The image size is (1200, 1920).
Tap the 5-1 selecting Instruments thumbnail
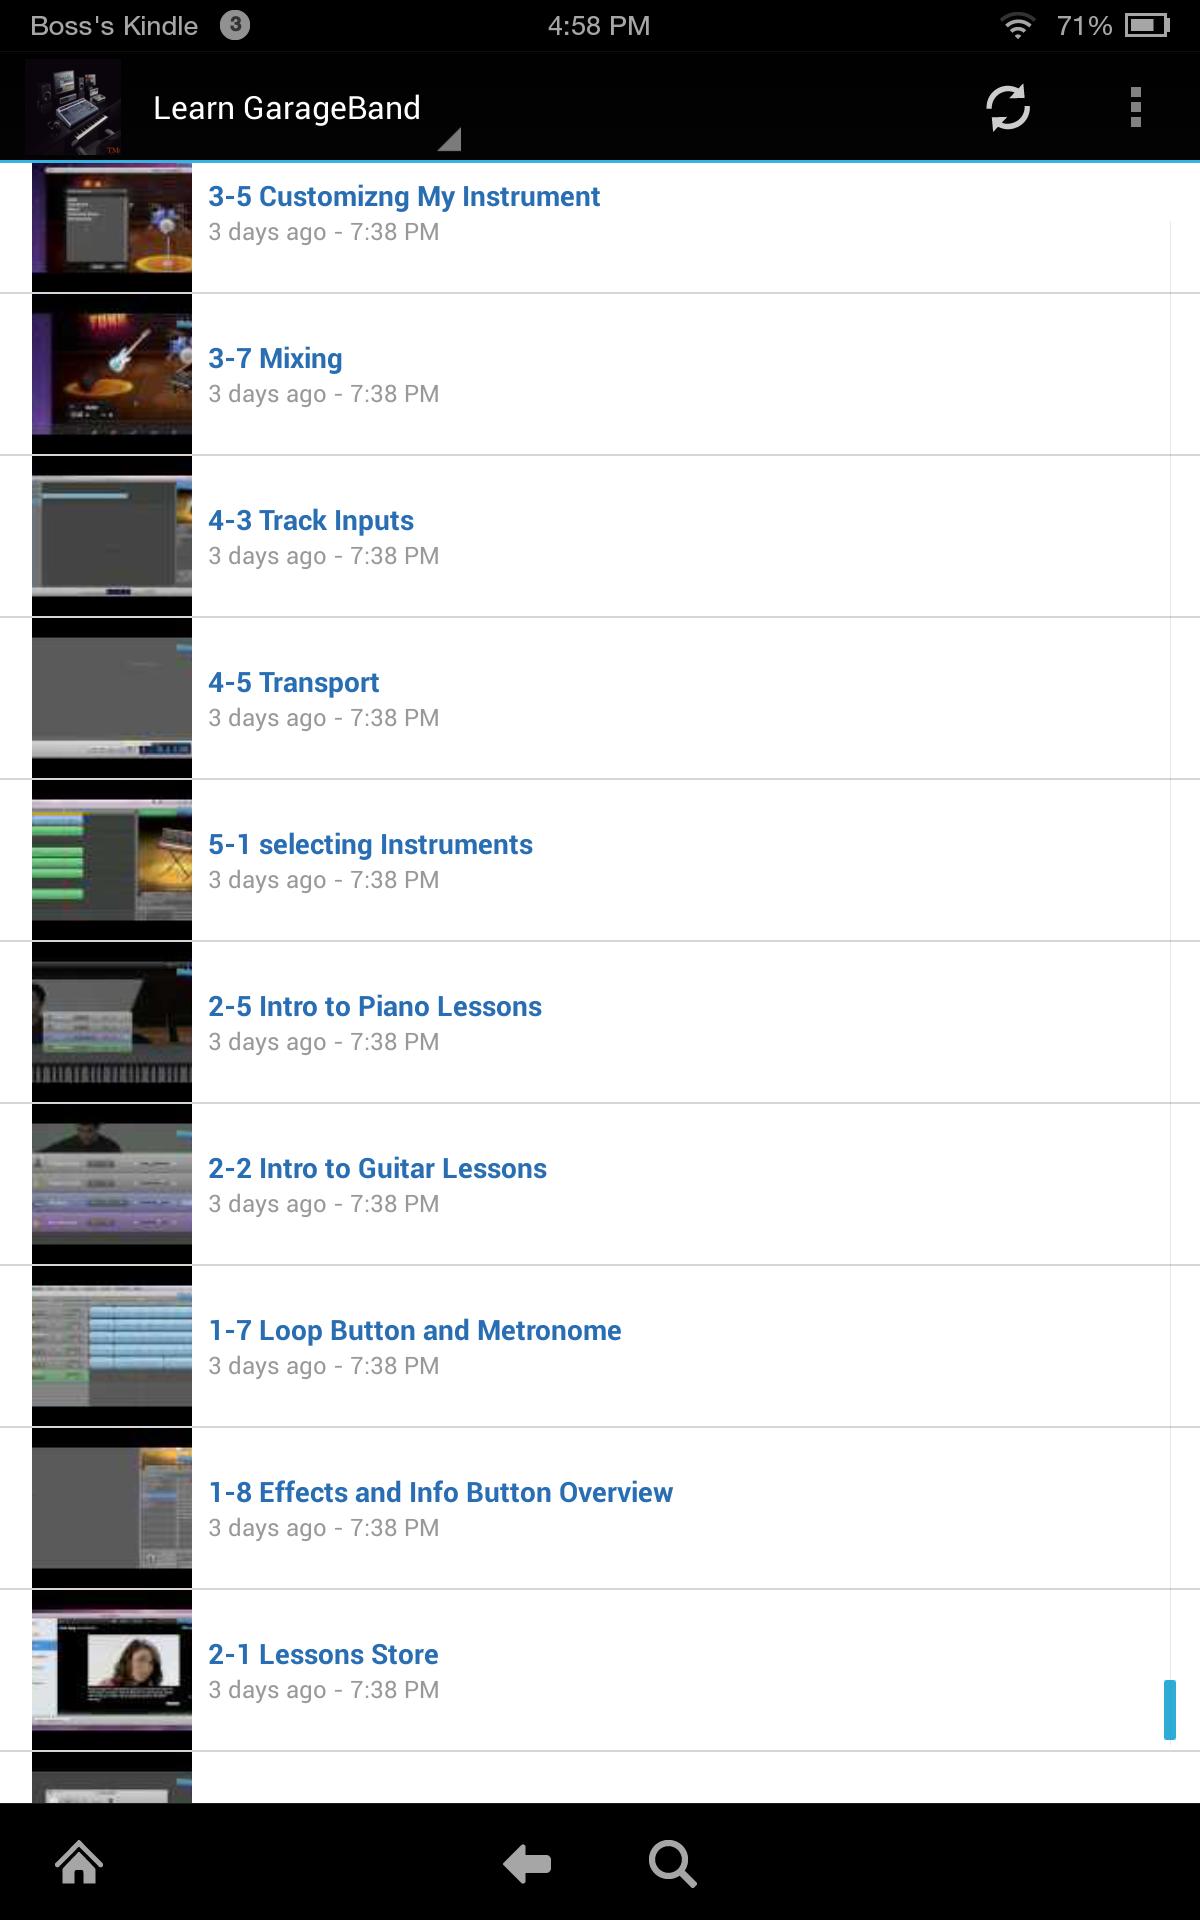click(112, 860)
